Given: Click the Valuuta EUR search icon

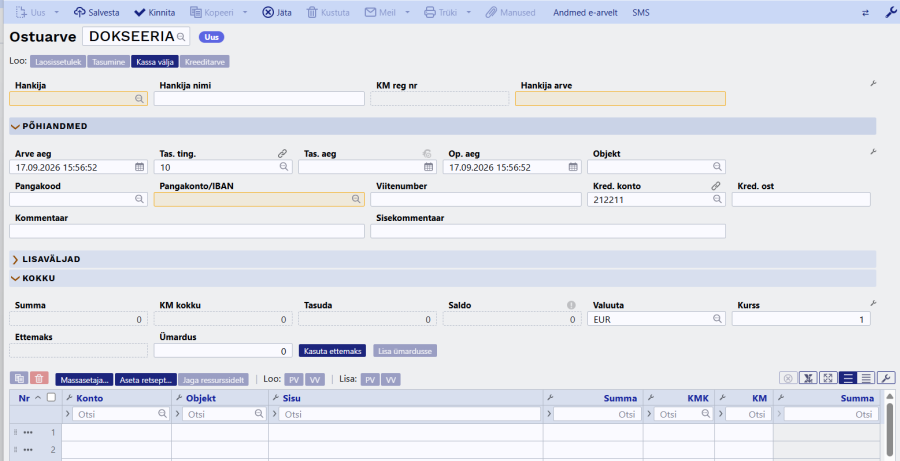Looking at the screenshot, I should (x=717, y=319).
